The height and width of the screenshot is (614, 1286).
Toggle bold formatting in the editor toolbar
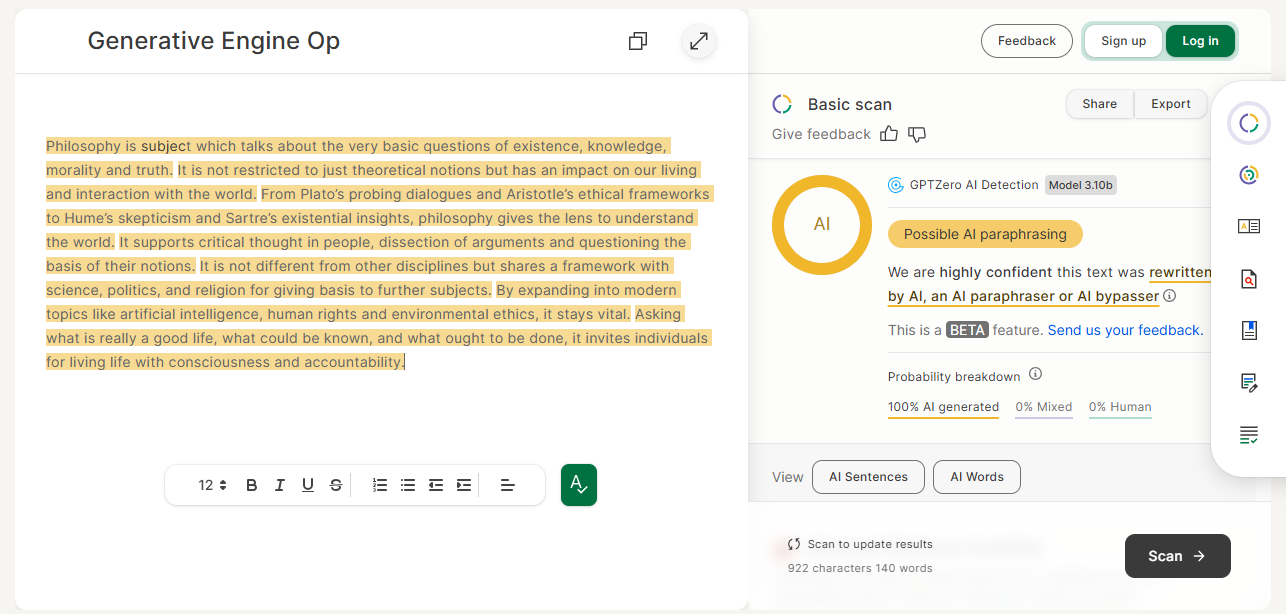[x=252, y=485]
